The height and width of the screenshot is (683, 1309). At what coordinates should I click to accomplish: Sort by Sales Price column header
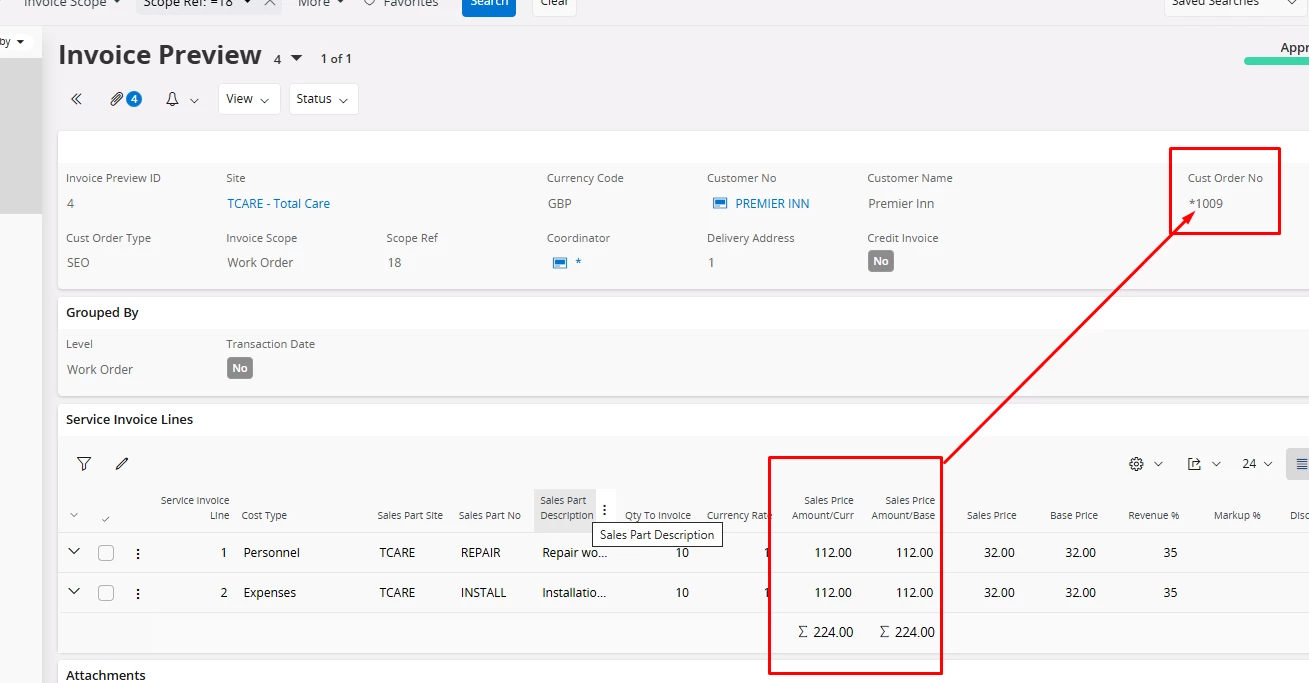[x=991, y=516]
